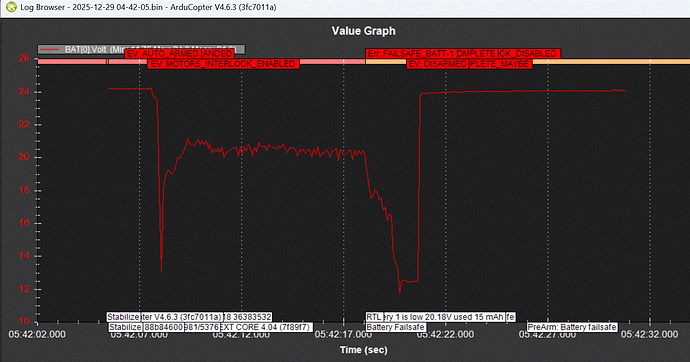Click the '18 36383532' message label

point(247,317)
